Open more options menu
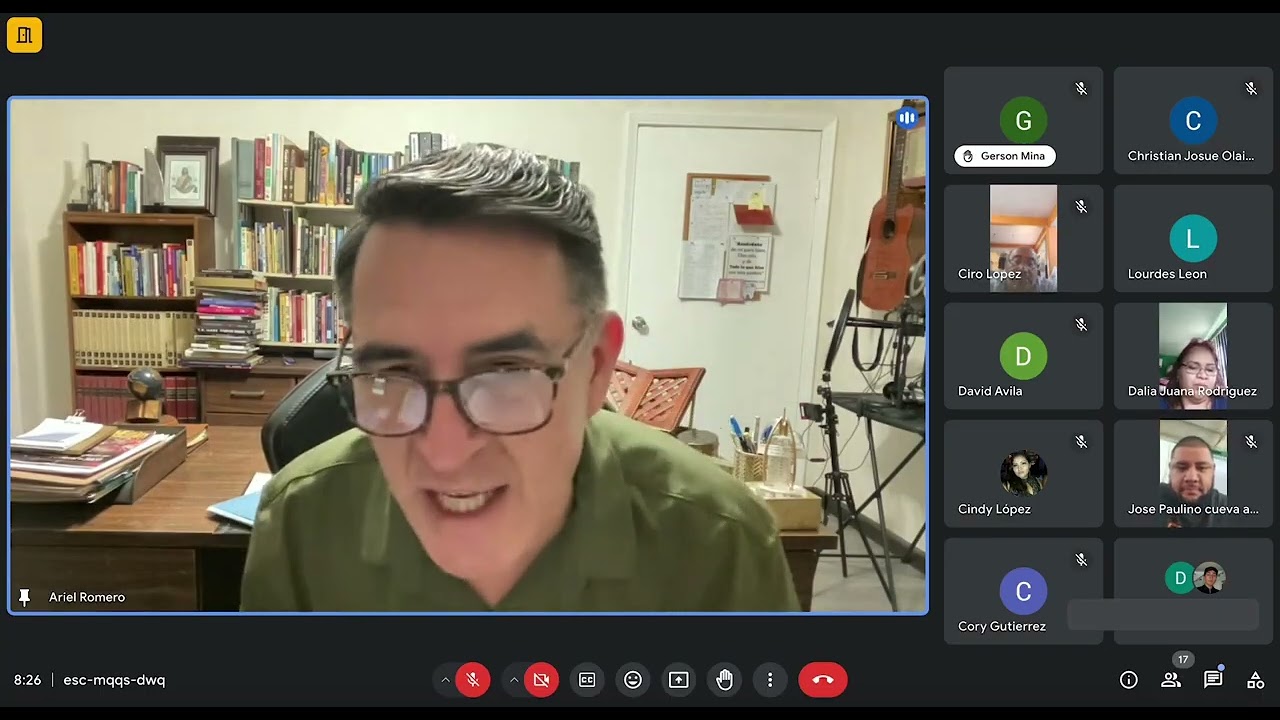Image resolution: width=1280 pixels, height=720 pixels. 770,680
